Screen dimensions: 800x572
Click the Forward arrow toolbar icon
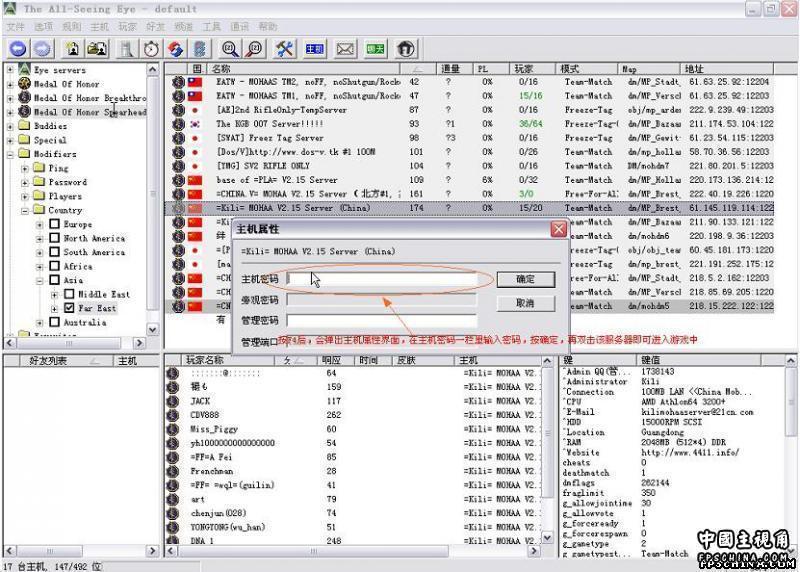(x=42, y=49)
